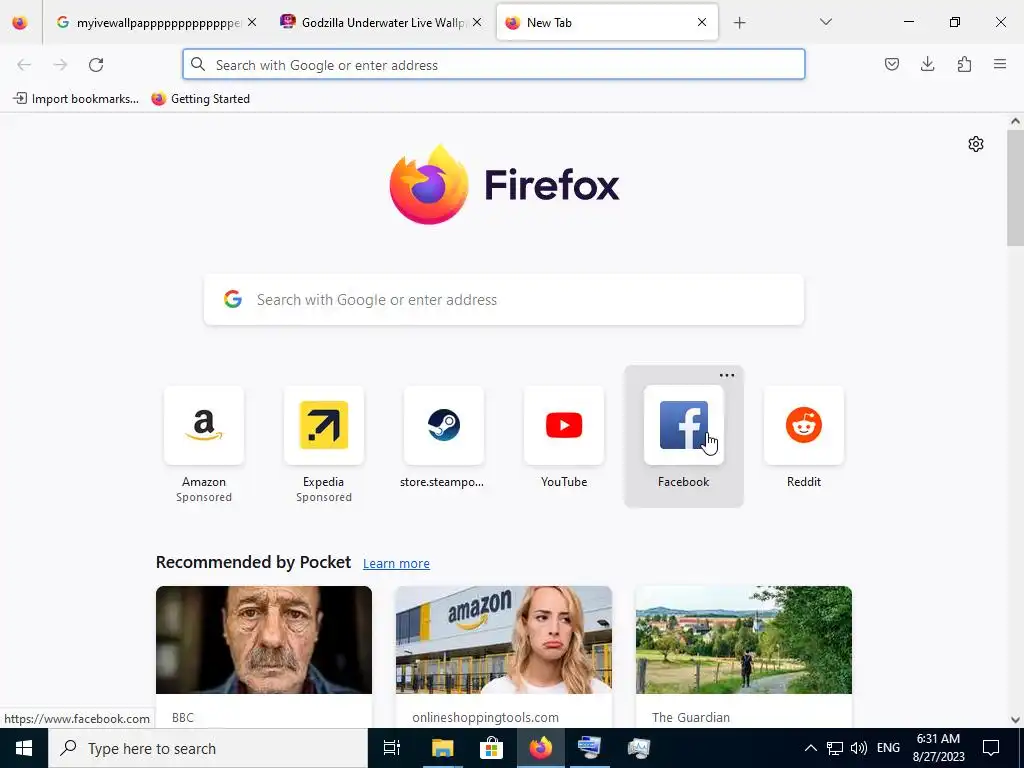Open the Downloads panel icon
The image size is (1024, 768).
tap(927, 64)
